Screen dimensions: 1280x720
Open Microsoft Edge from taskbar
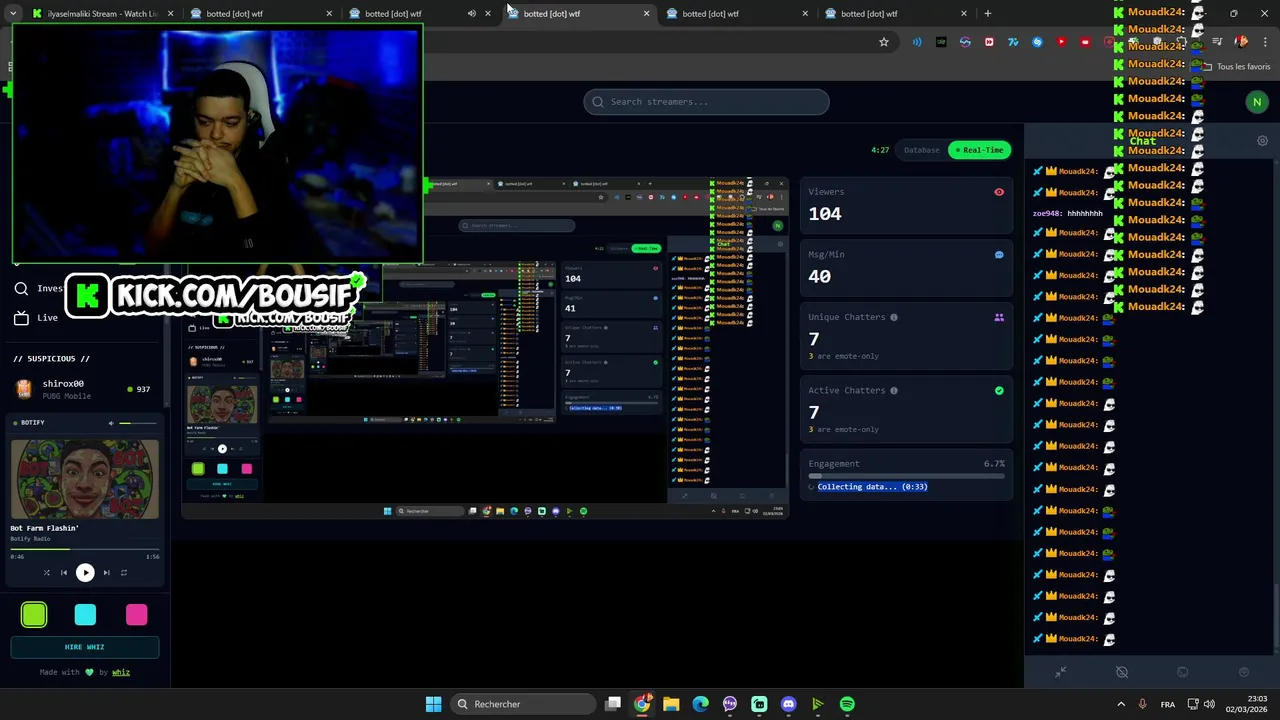pos(701,704)
